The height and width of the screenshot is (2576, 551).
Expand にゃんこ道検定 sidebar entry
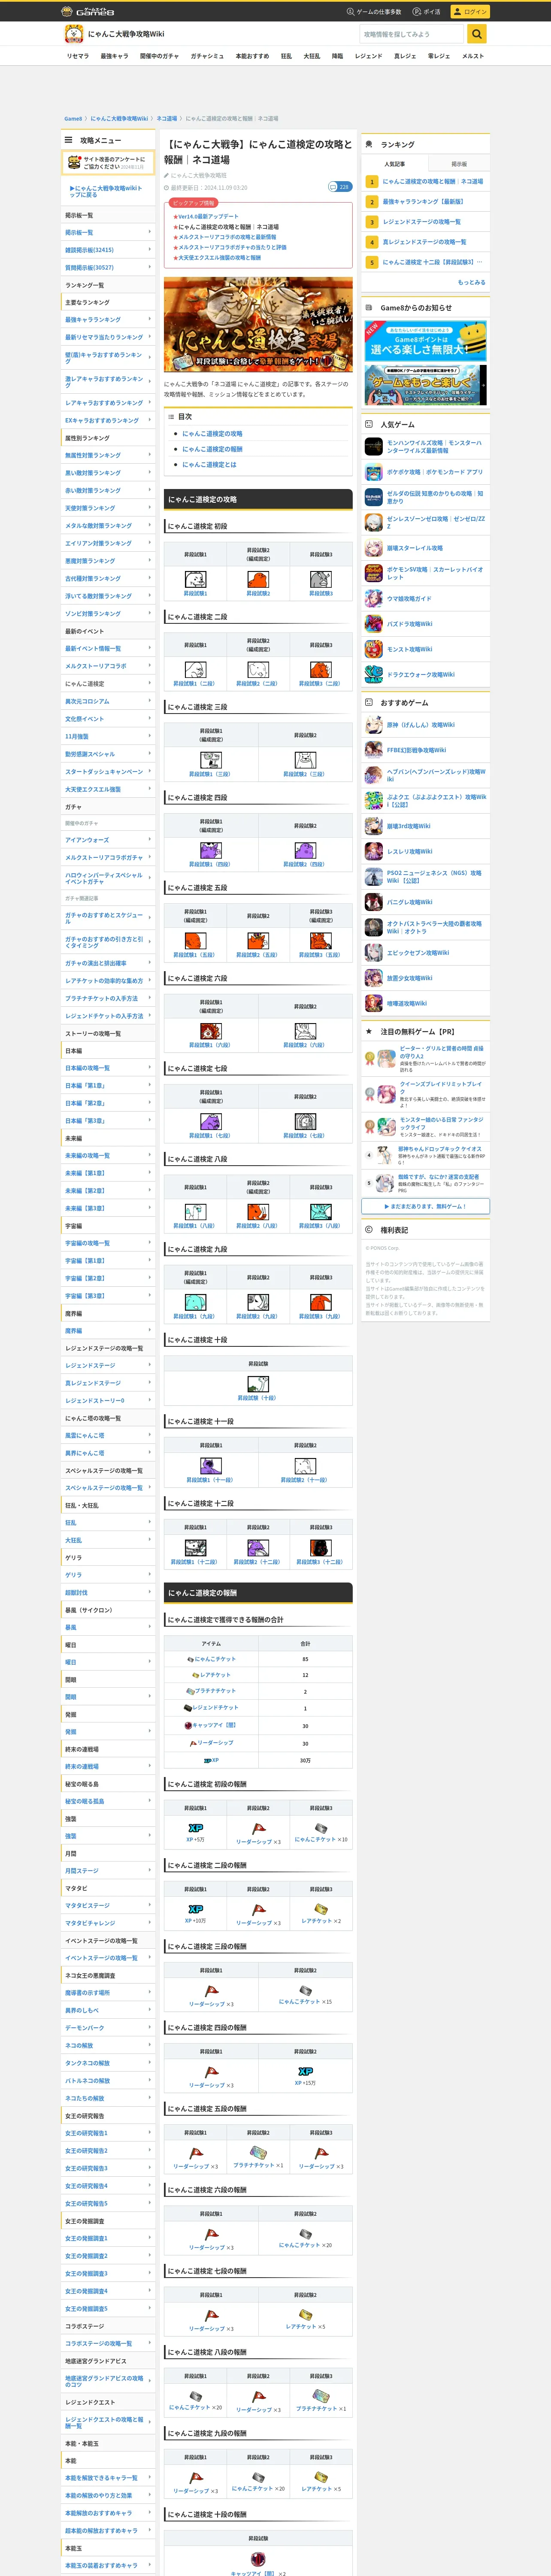(x=108, y=684)
